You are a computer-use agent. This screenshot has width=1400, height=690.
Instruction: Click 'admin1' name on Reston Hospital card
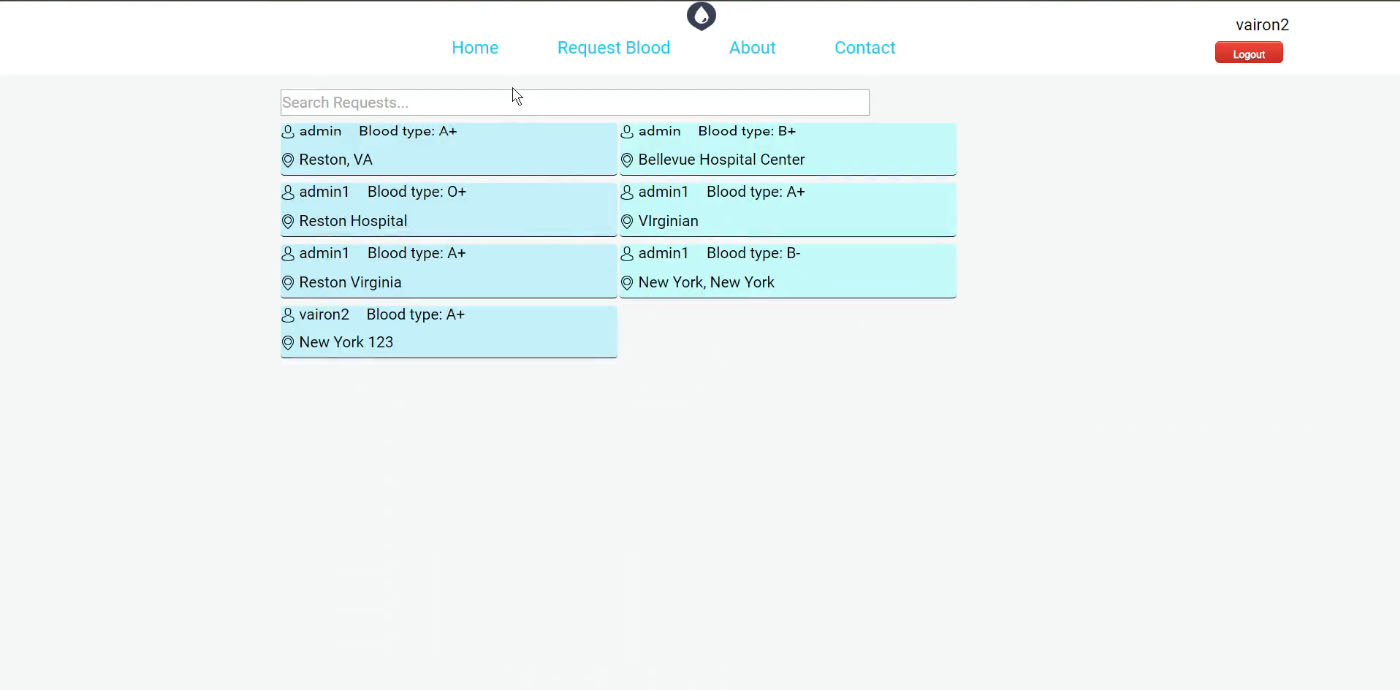pos(324,192)
